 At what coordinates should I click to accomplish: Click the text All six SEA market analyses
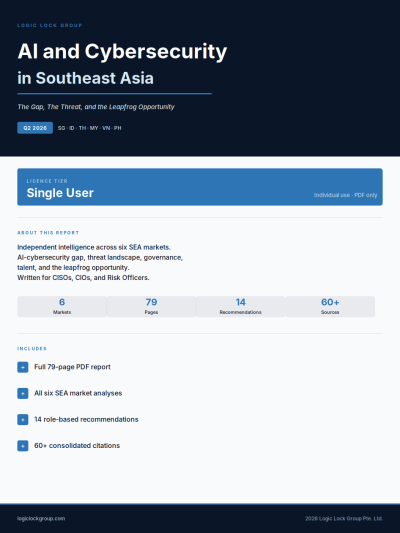(x=78, y=393)
